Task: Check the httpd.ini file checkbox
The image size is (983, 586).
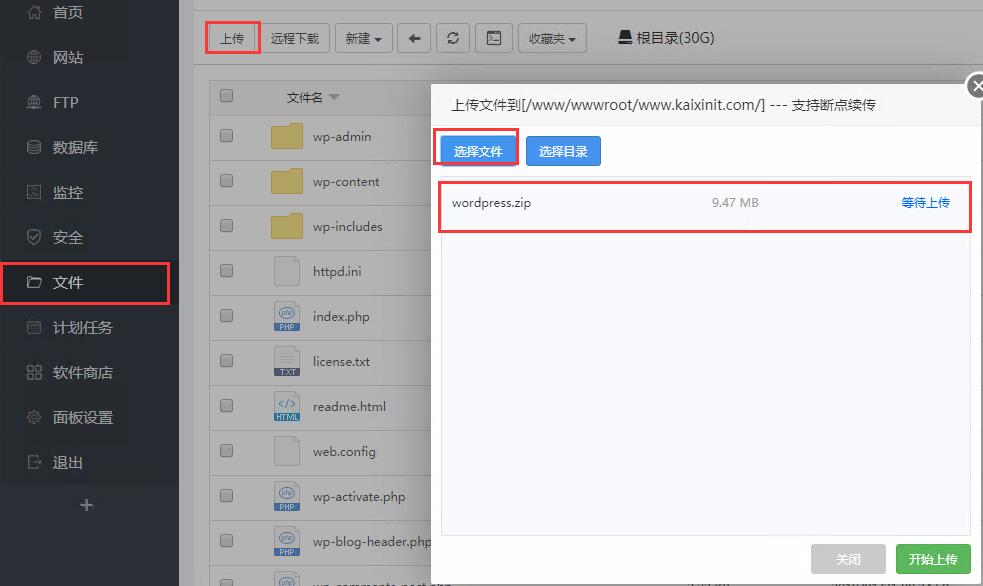Action: 226,271
